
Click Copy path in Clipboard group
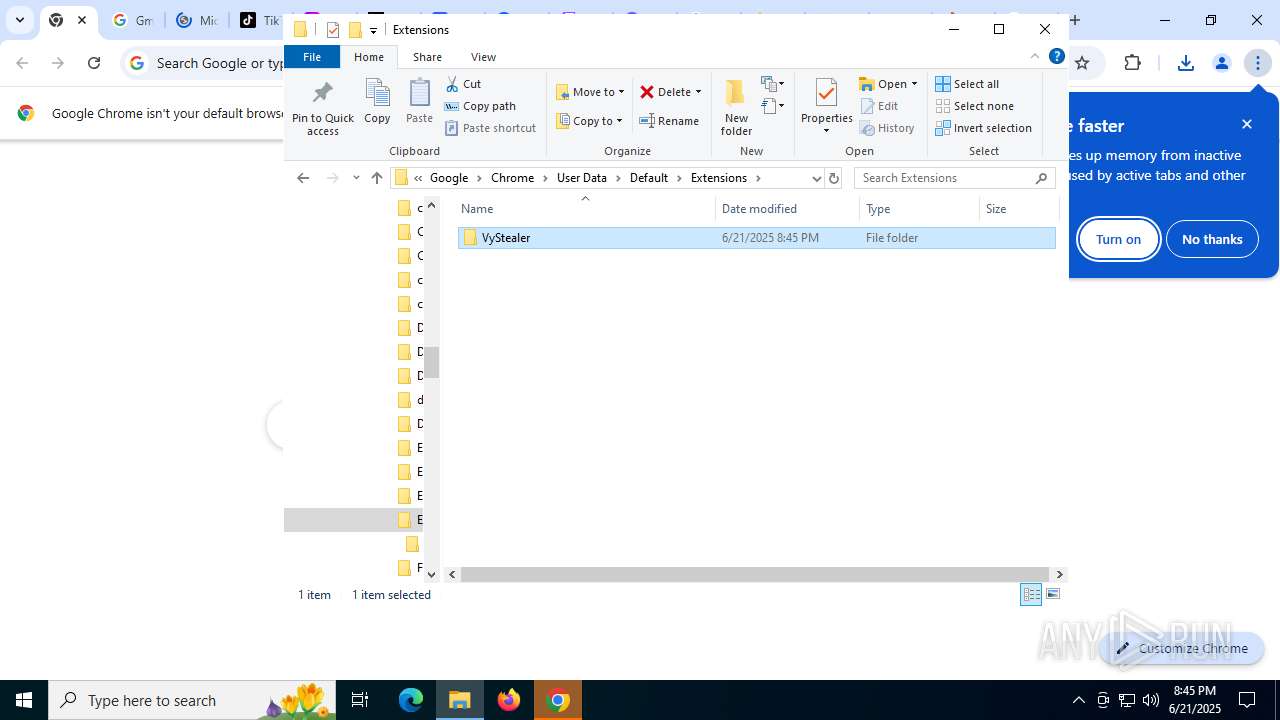click(x=480, y=106)
